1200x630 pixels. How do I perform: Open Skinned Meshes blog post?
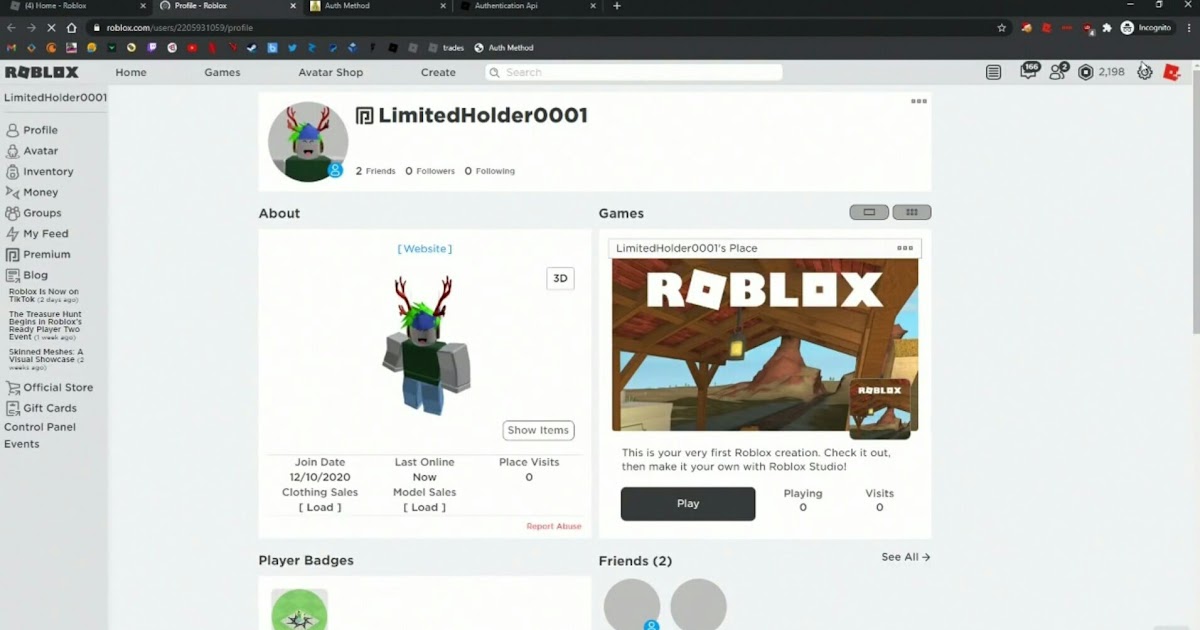pyautogui.click(x=46, y=359)
